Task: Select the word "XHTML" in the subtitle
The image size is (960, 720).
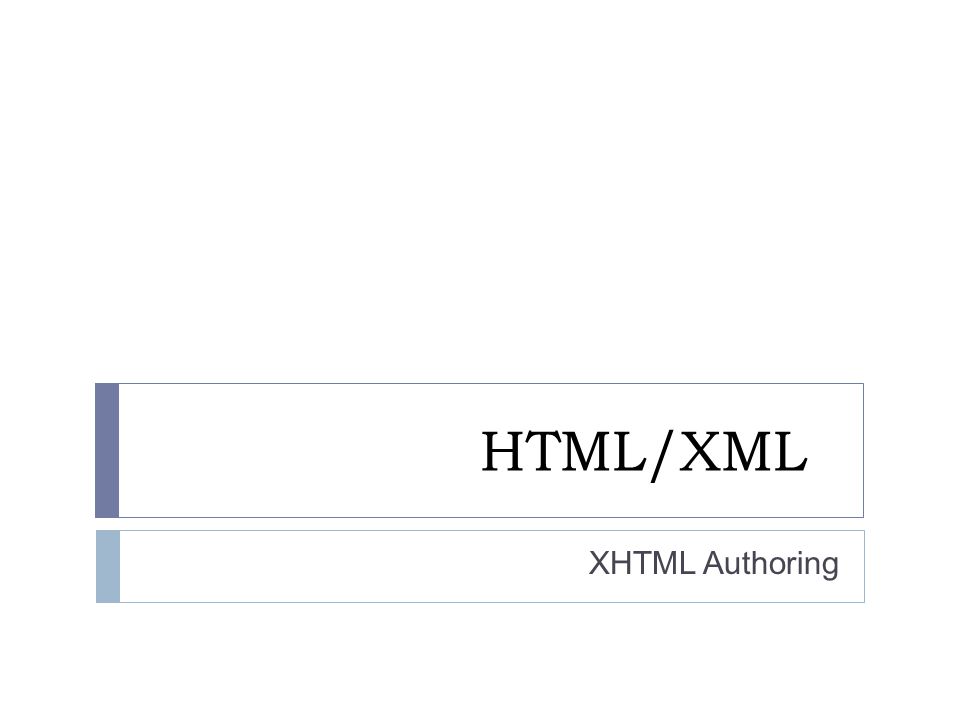Action: point(642,563)
